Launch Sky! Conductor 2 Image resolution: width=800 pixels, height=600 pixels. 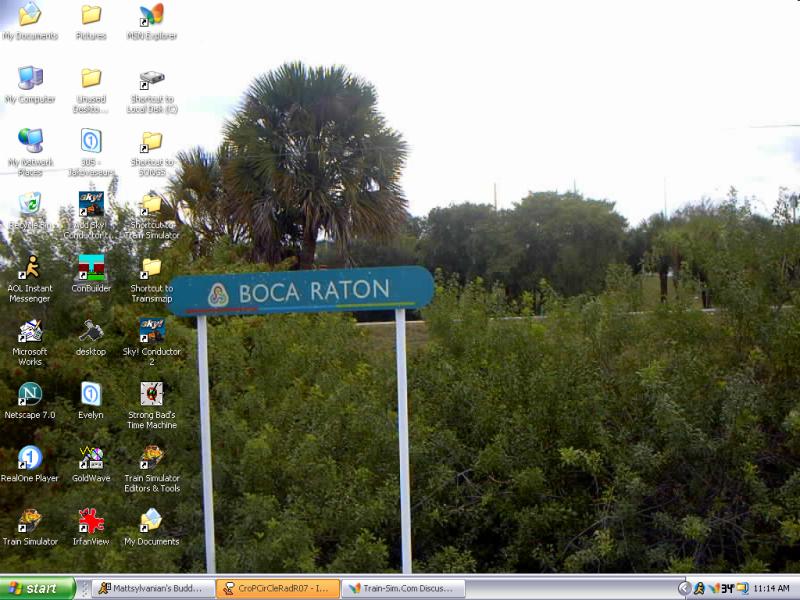pyautogui.click(x=152, y=342)
